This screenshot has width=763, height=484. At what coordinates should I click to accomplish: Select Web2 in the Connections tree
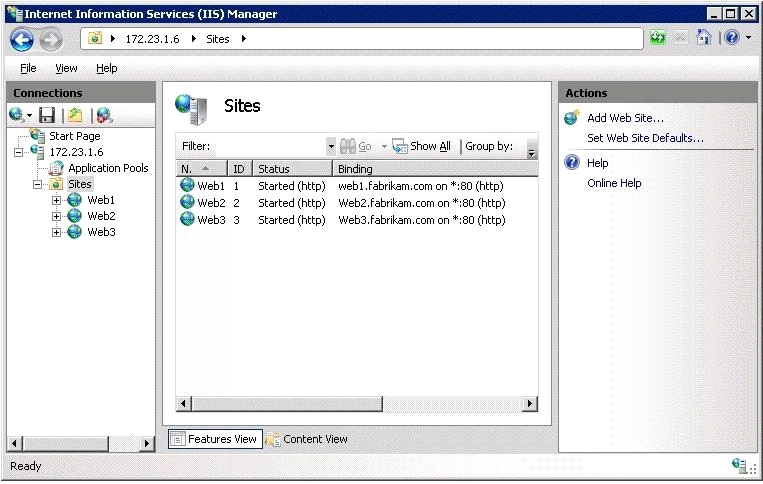[x=101, y=216]
